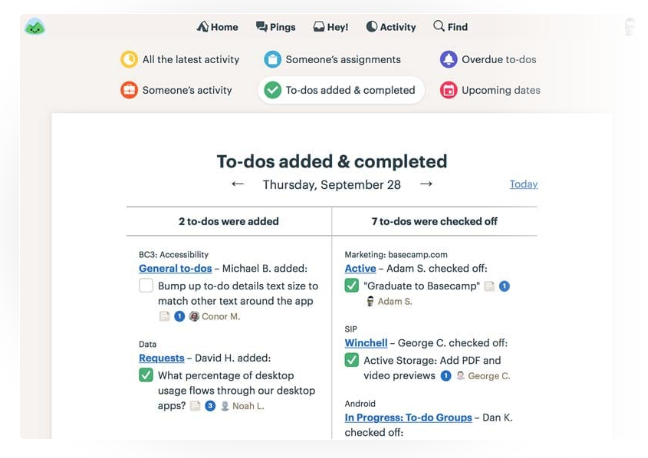Click the blue clipboard Someone's assignments icon
Screen dimensions: 648x458
[x=272, y=59]
